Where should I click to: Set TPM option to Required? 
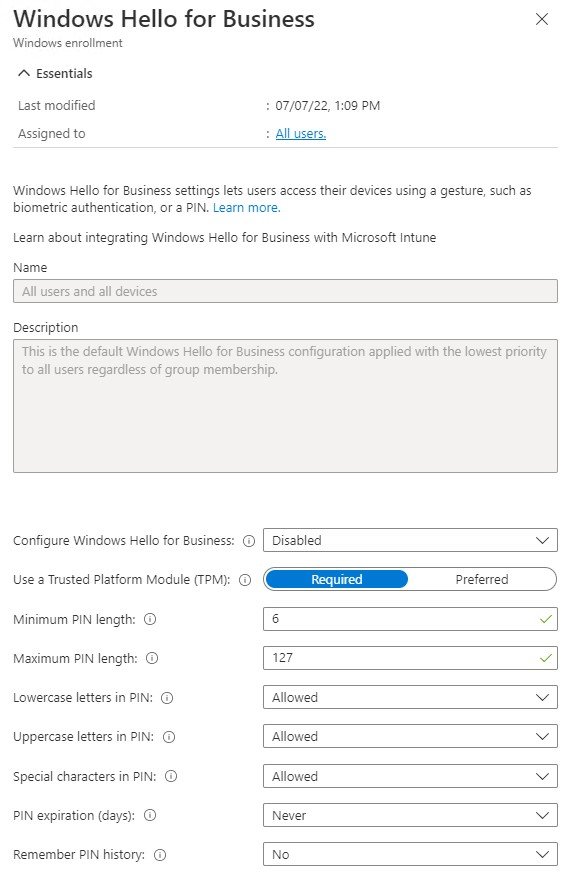336,579
